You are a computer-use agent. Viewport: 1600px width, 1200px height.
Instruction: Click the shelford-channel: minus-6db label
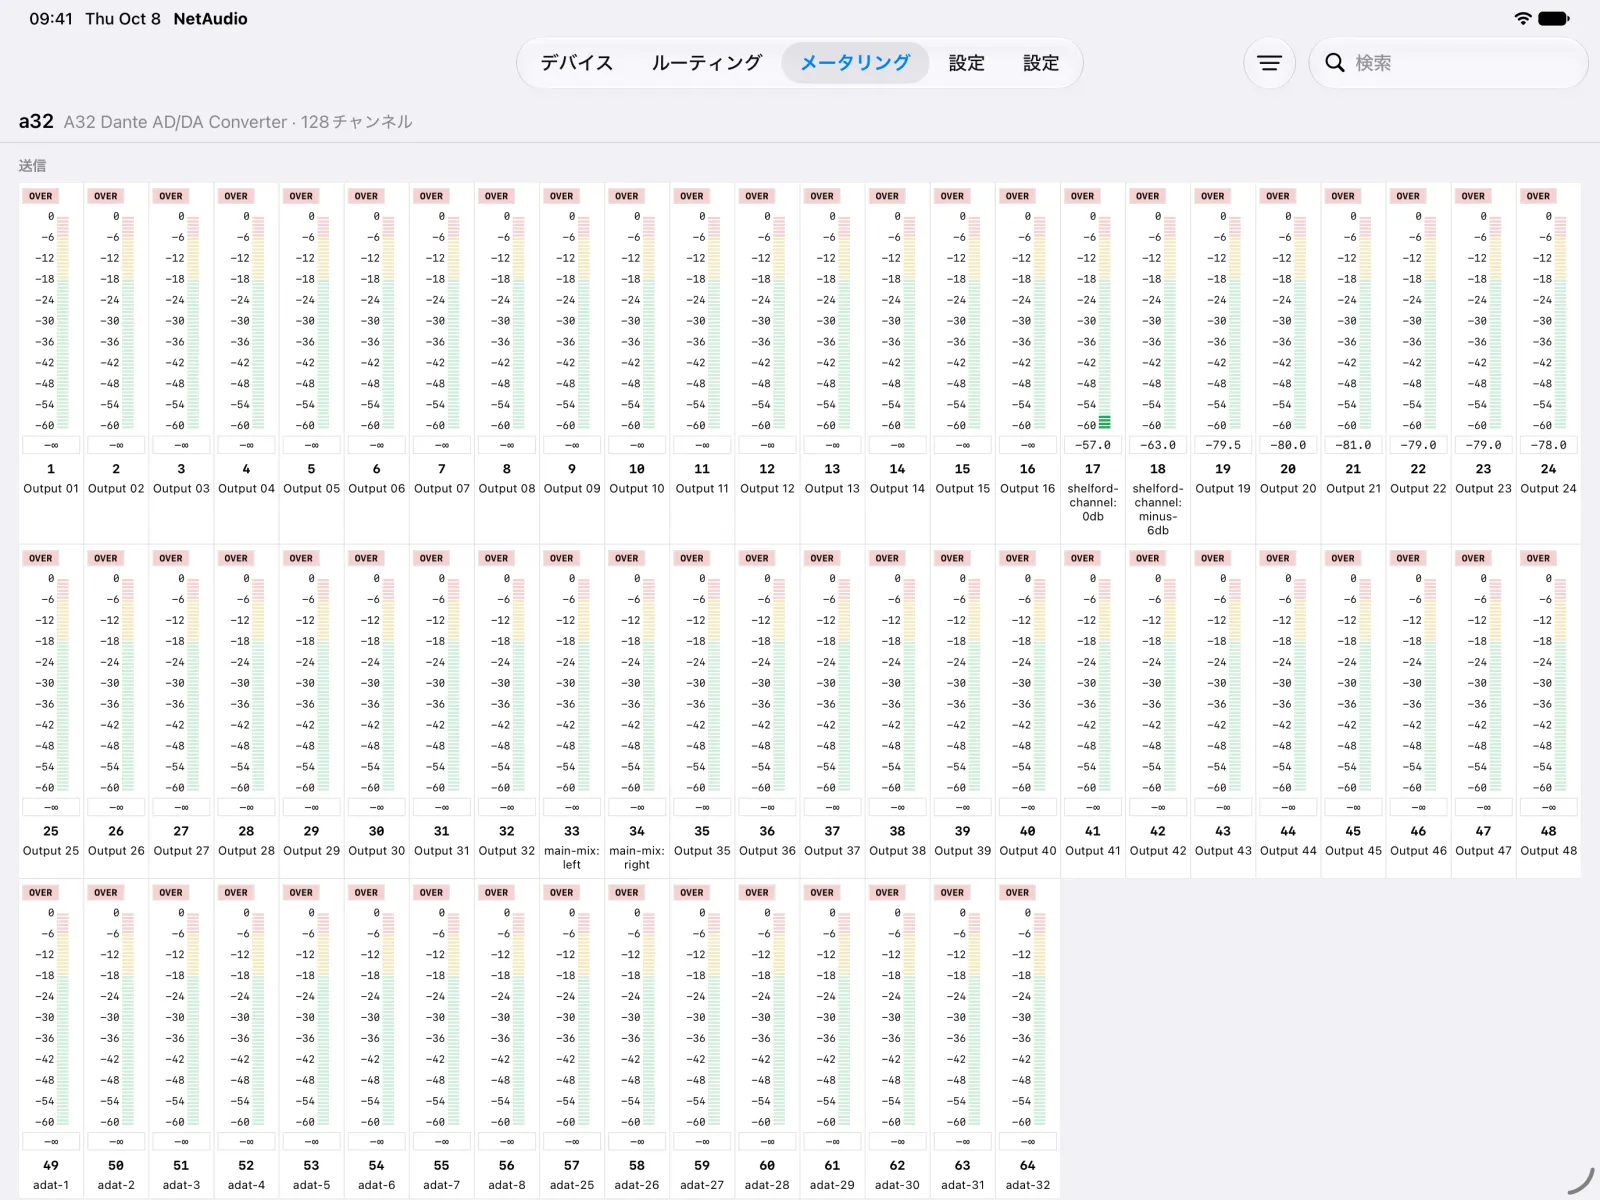click(1158, 510)
